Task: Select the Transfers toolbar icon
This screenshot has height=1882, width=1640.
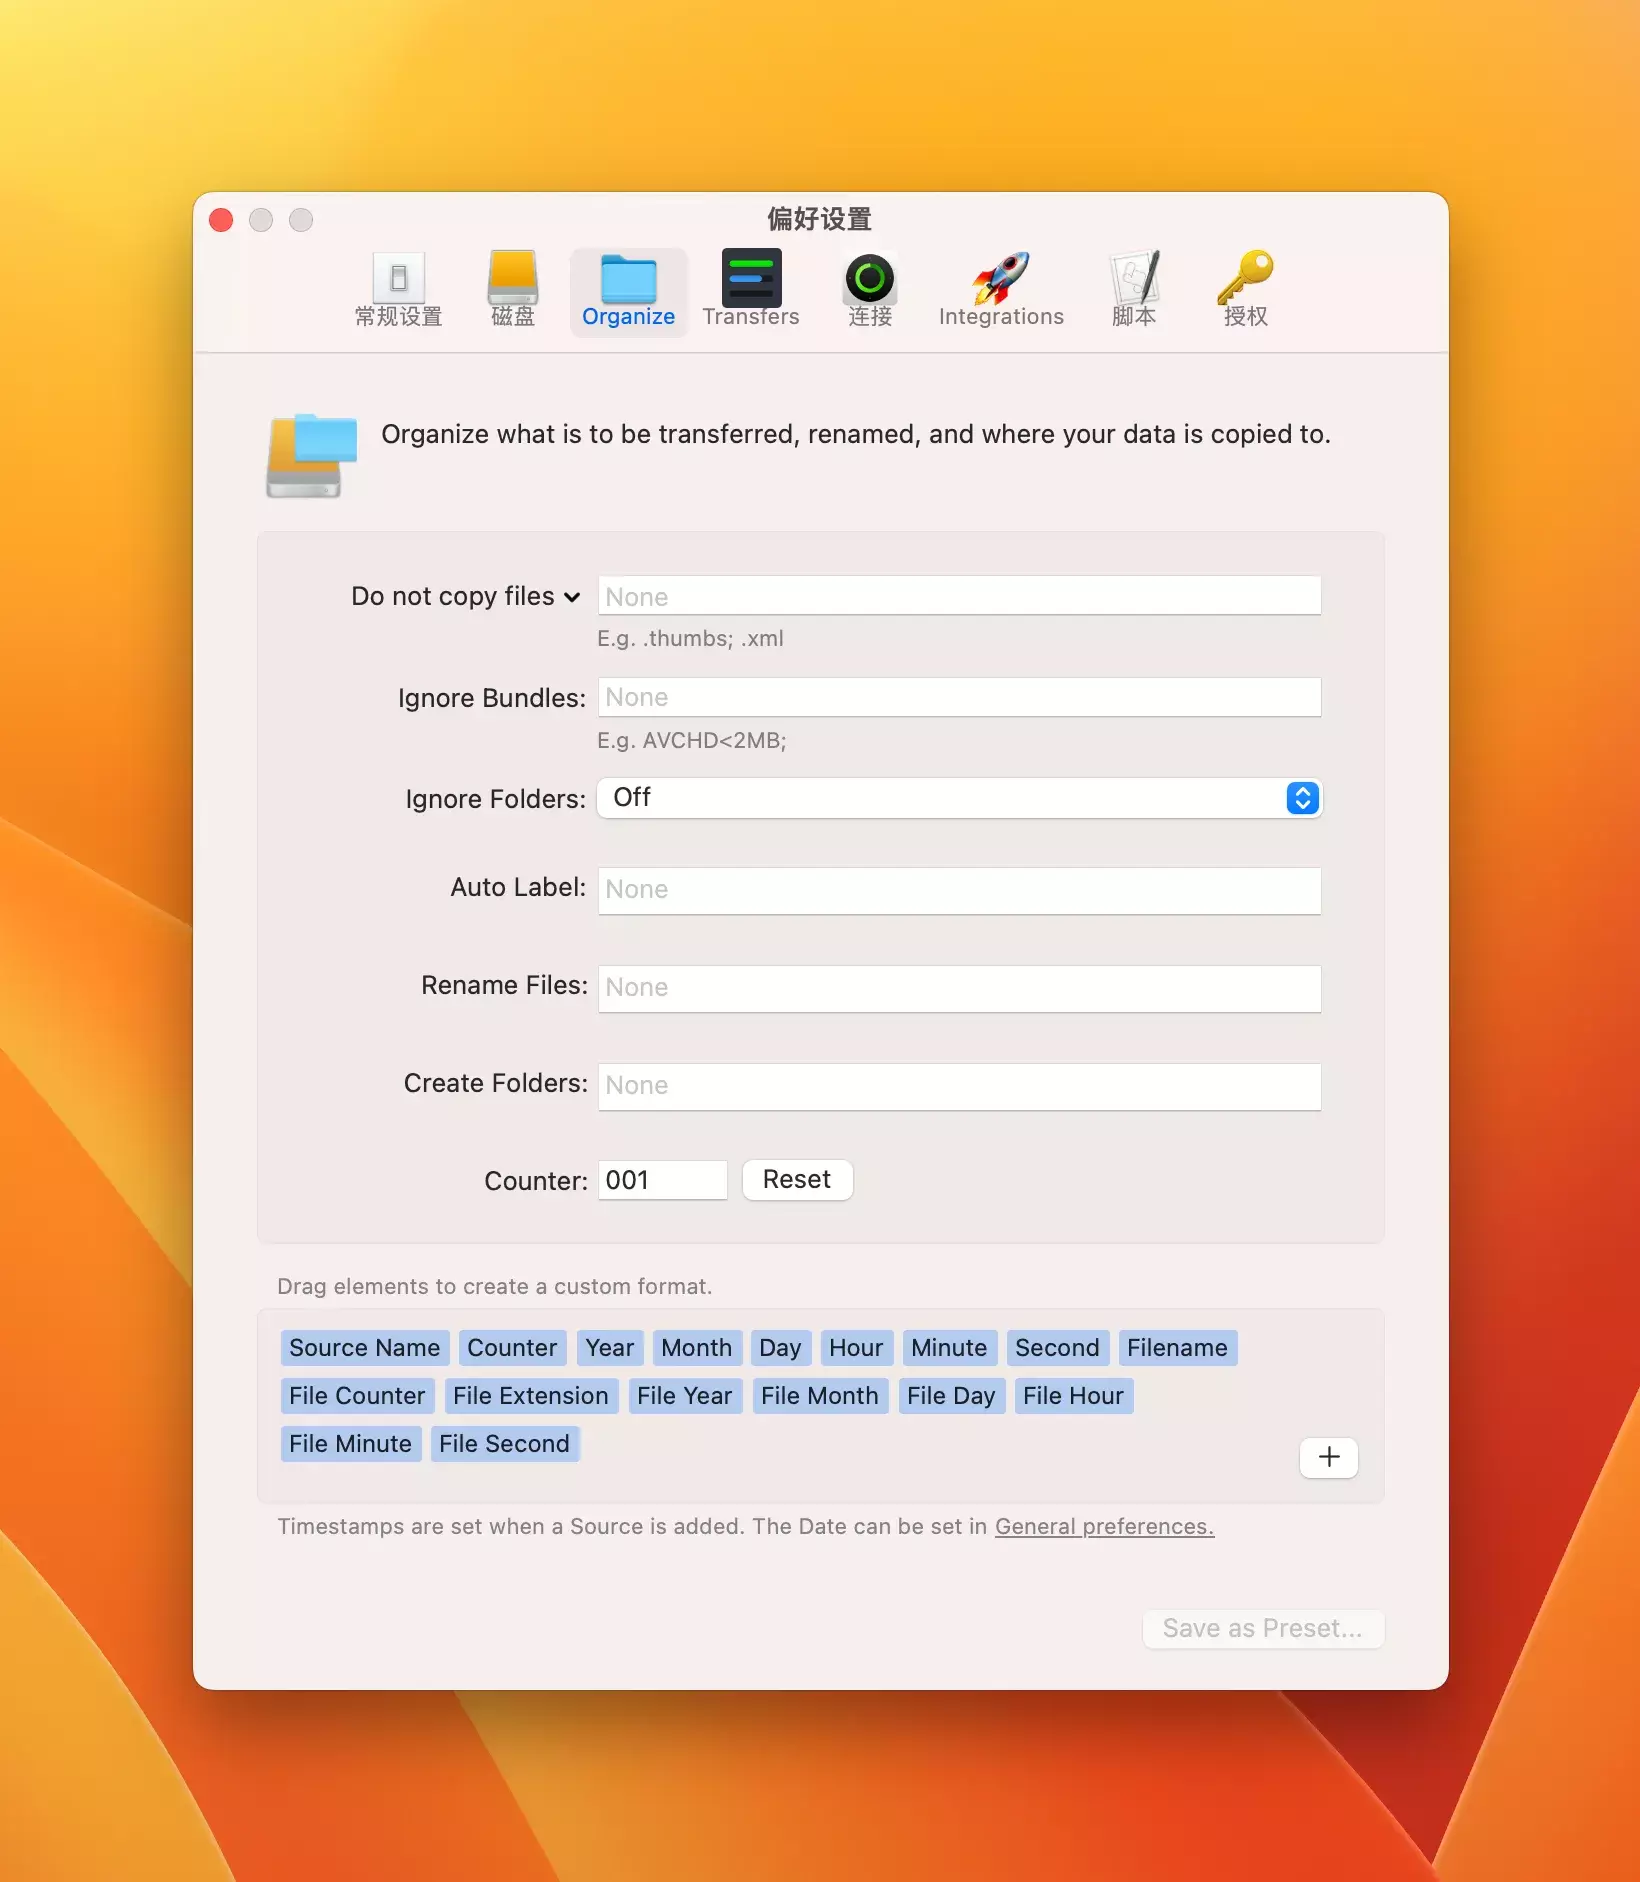Action: pyautogui.click(x=750, y=290)
